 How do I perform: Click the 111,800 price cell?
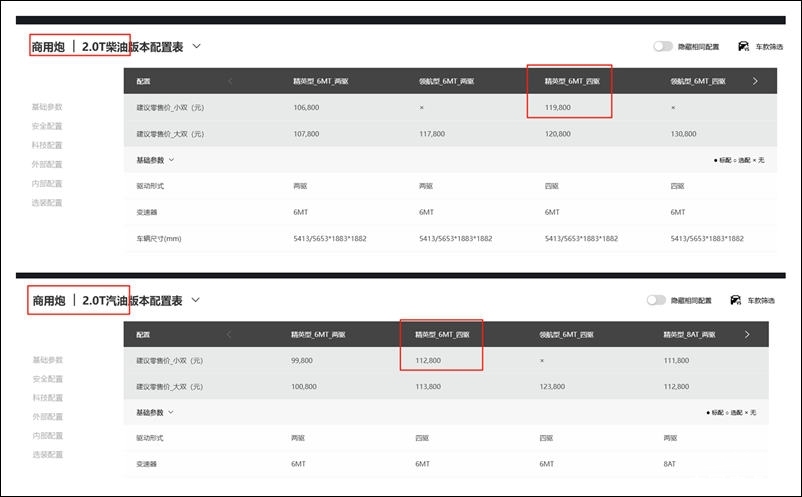point(676,360)
